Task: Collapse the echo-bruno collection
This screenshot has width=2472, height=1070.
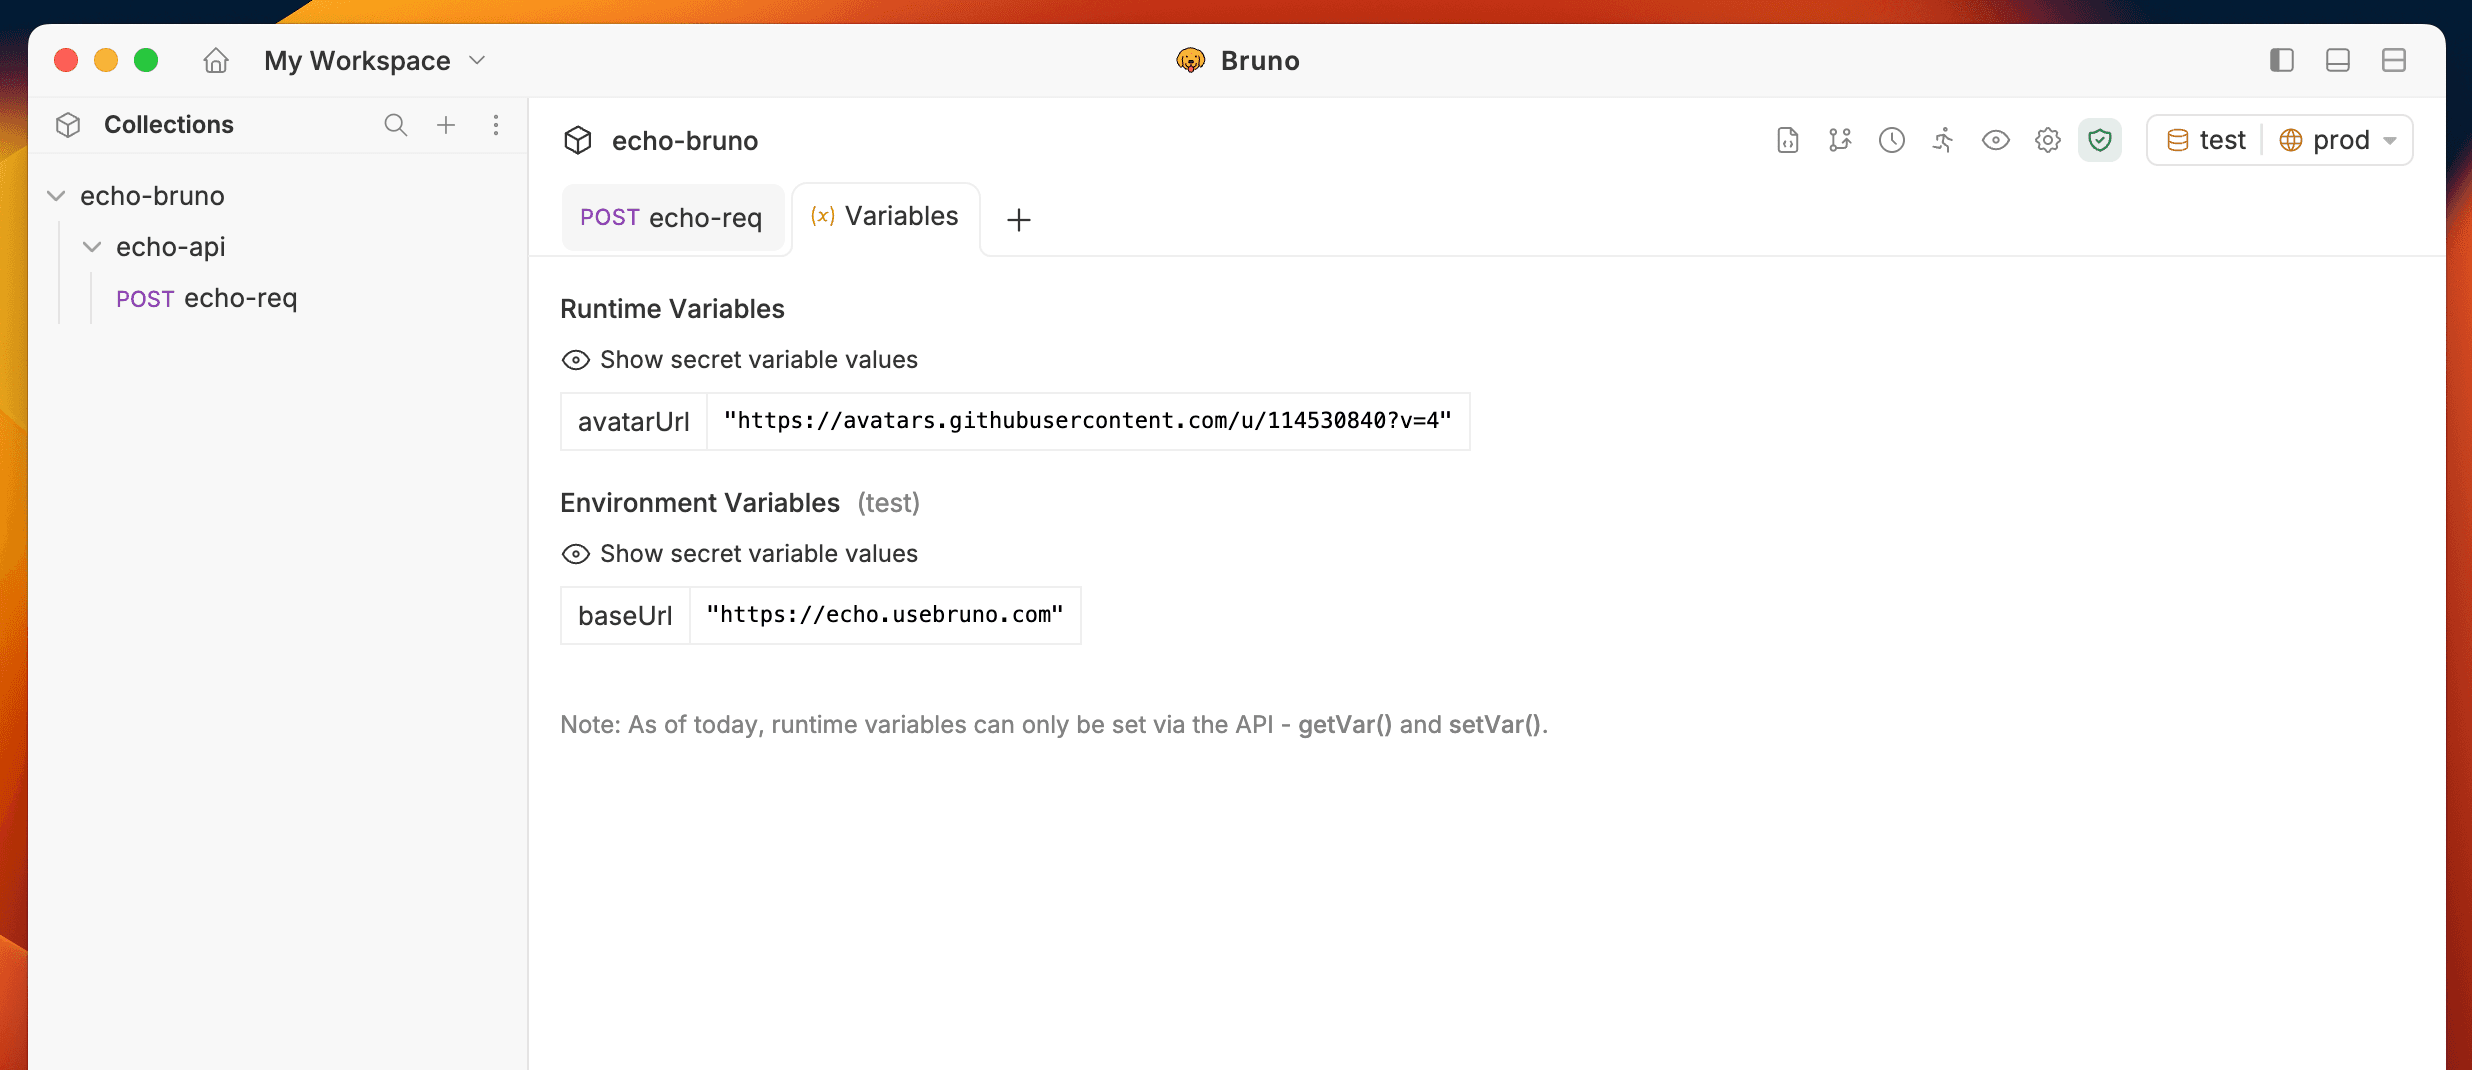Action: click(x=56, y=195)
